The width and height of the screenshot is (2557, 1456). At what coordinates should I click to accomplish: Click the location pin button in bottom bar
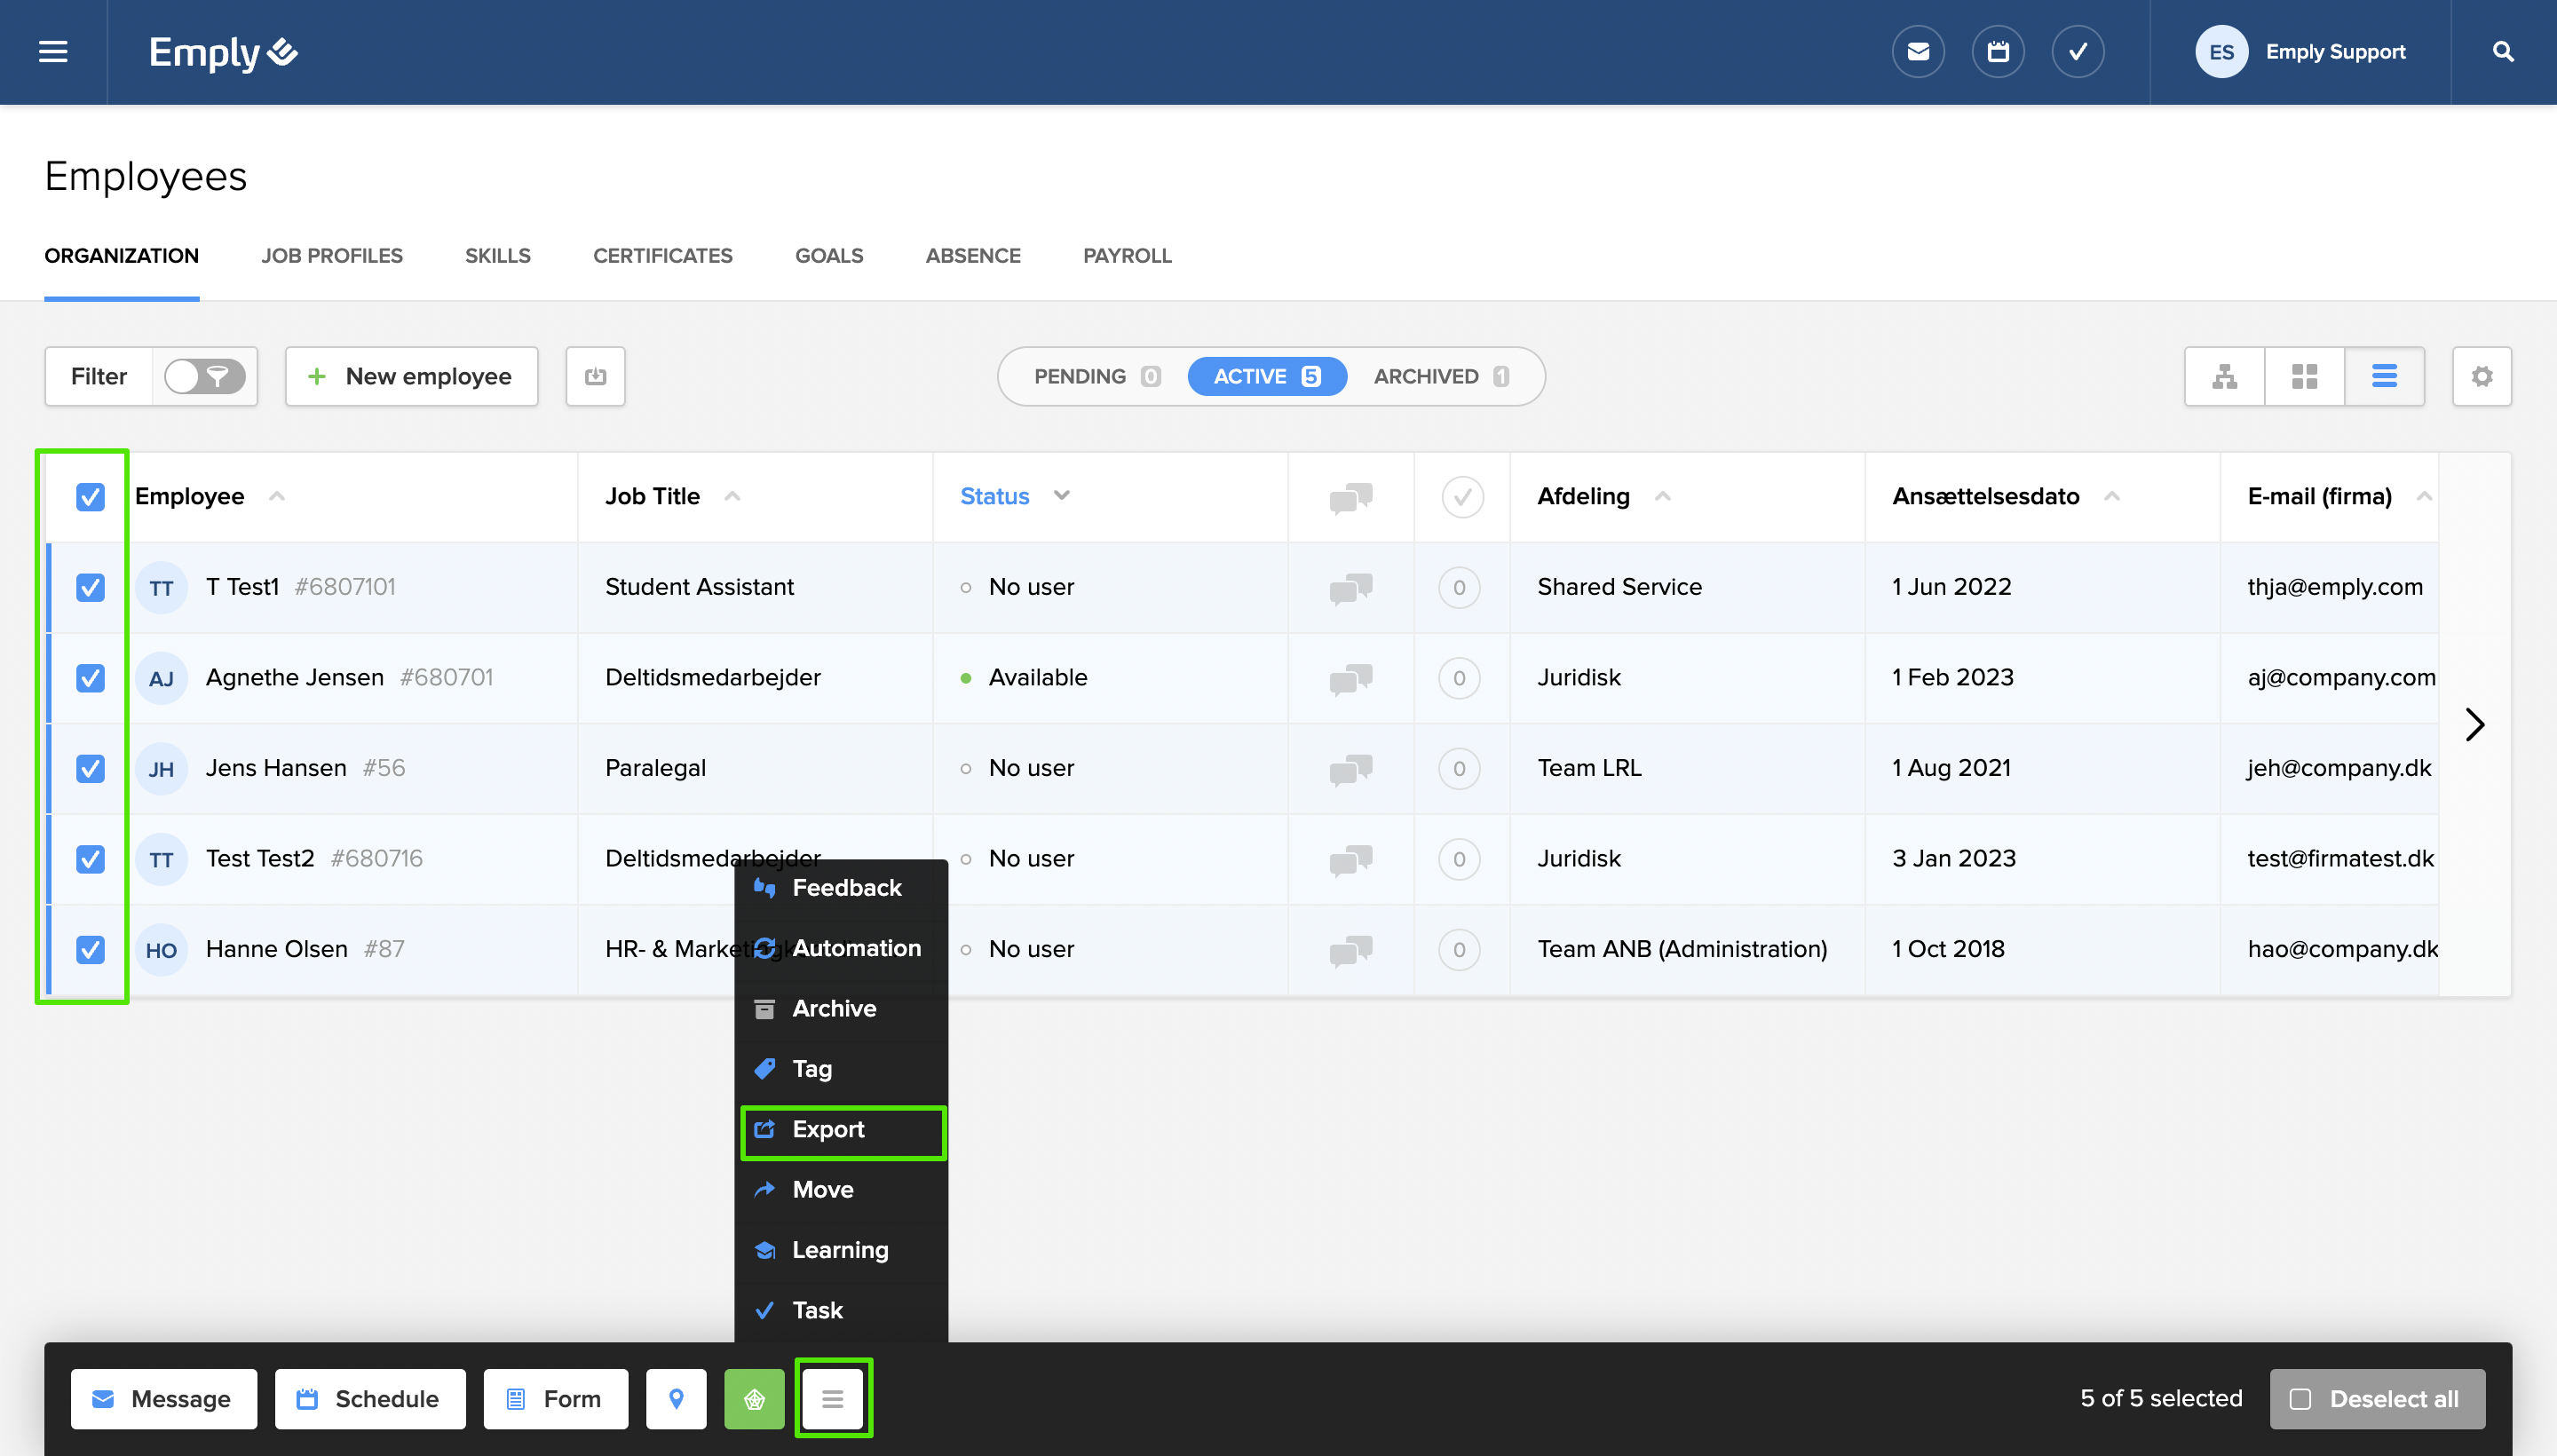(676, 1398)
